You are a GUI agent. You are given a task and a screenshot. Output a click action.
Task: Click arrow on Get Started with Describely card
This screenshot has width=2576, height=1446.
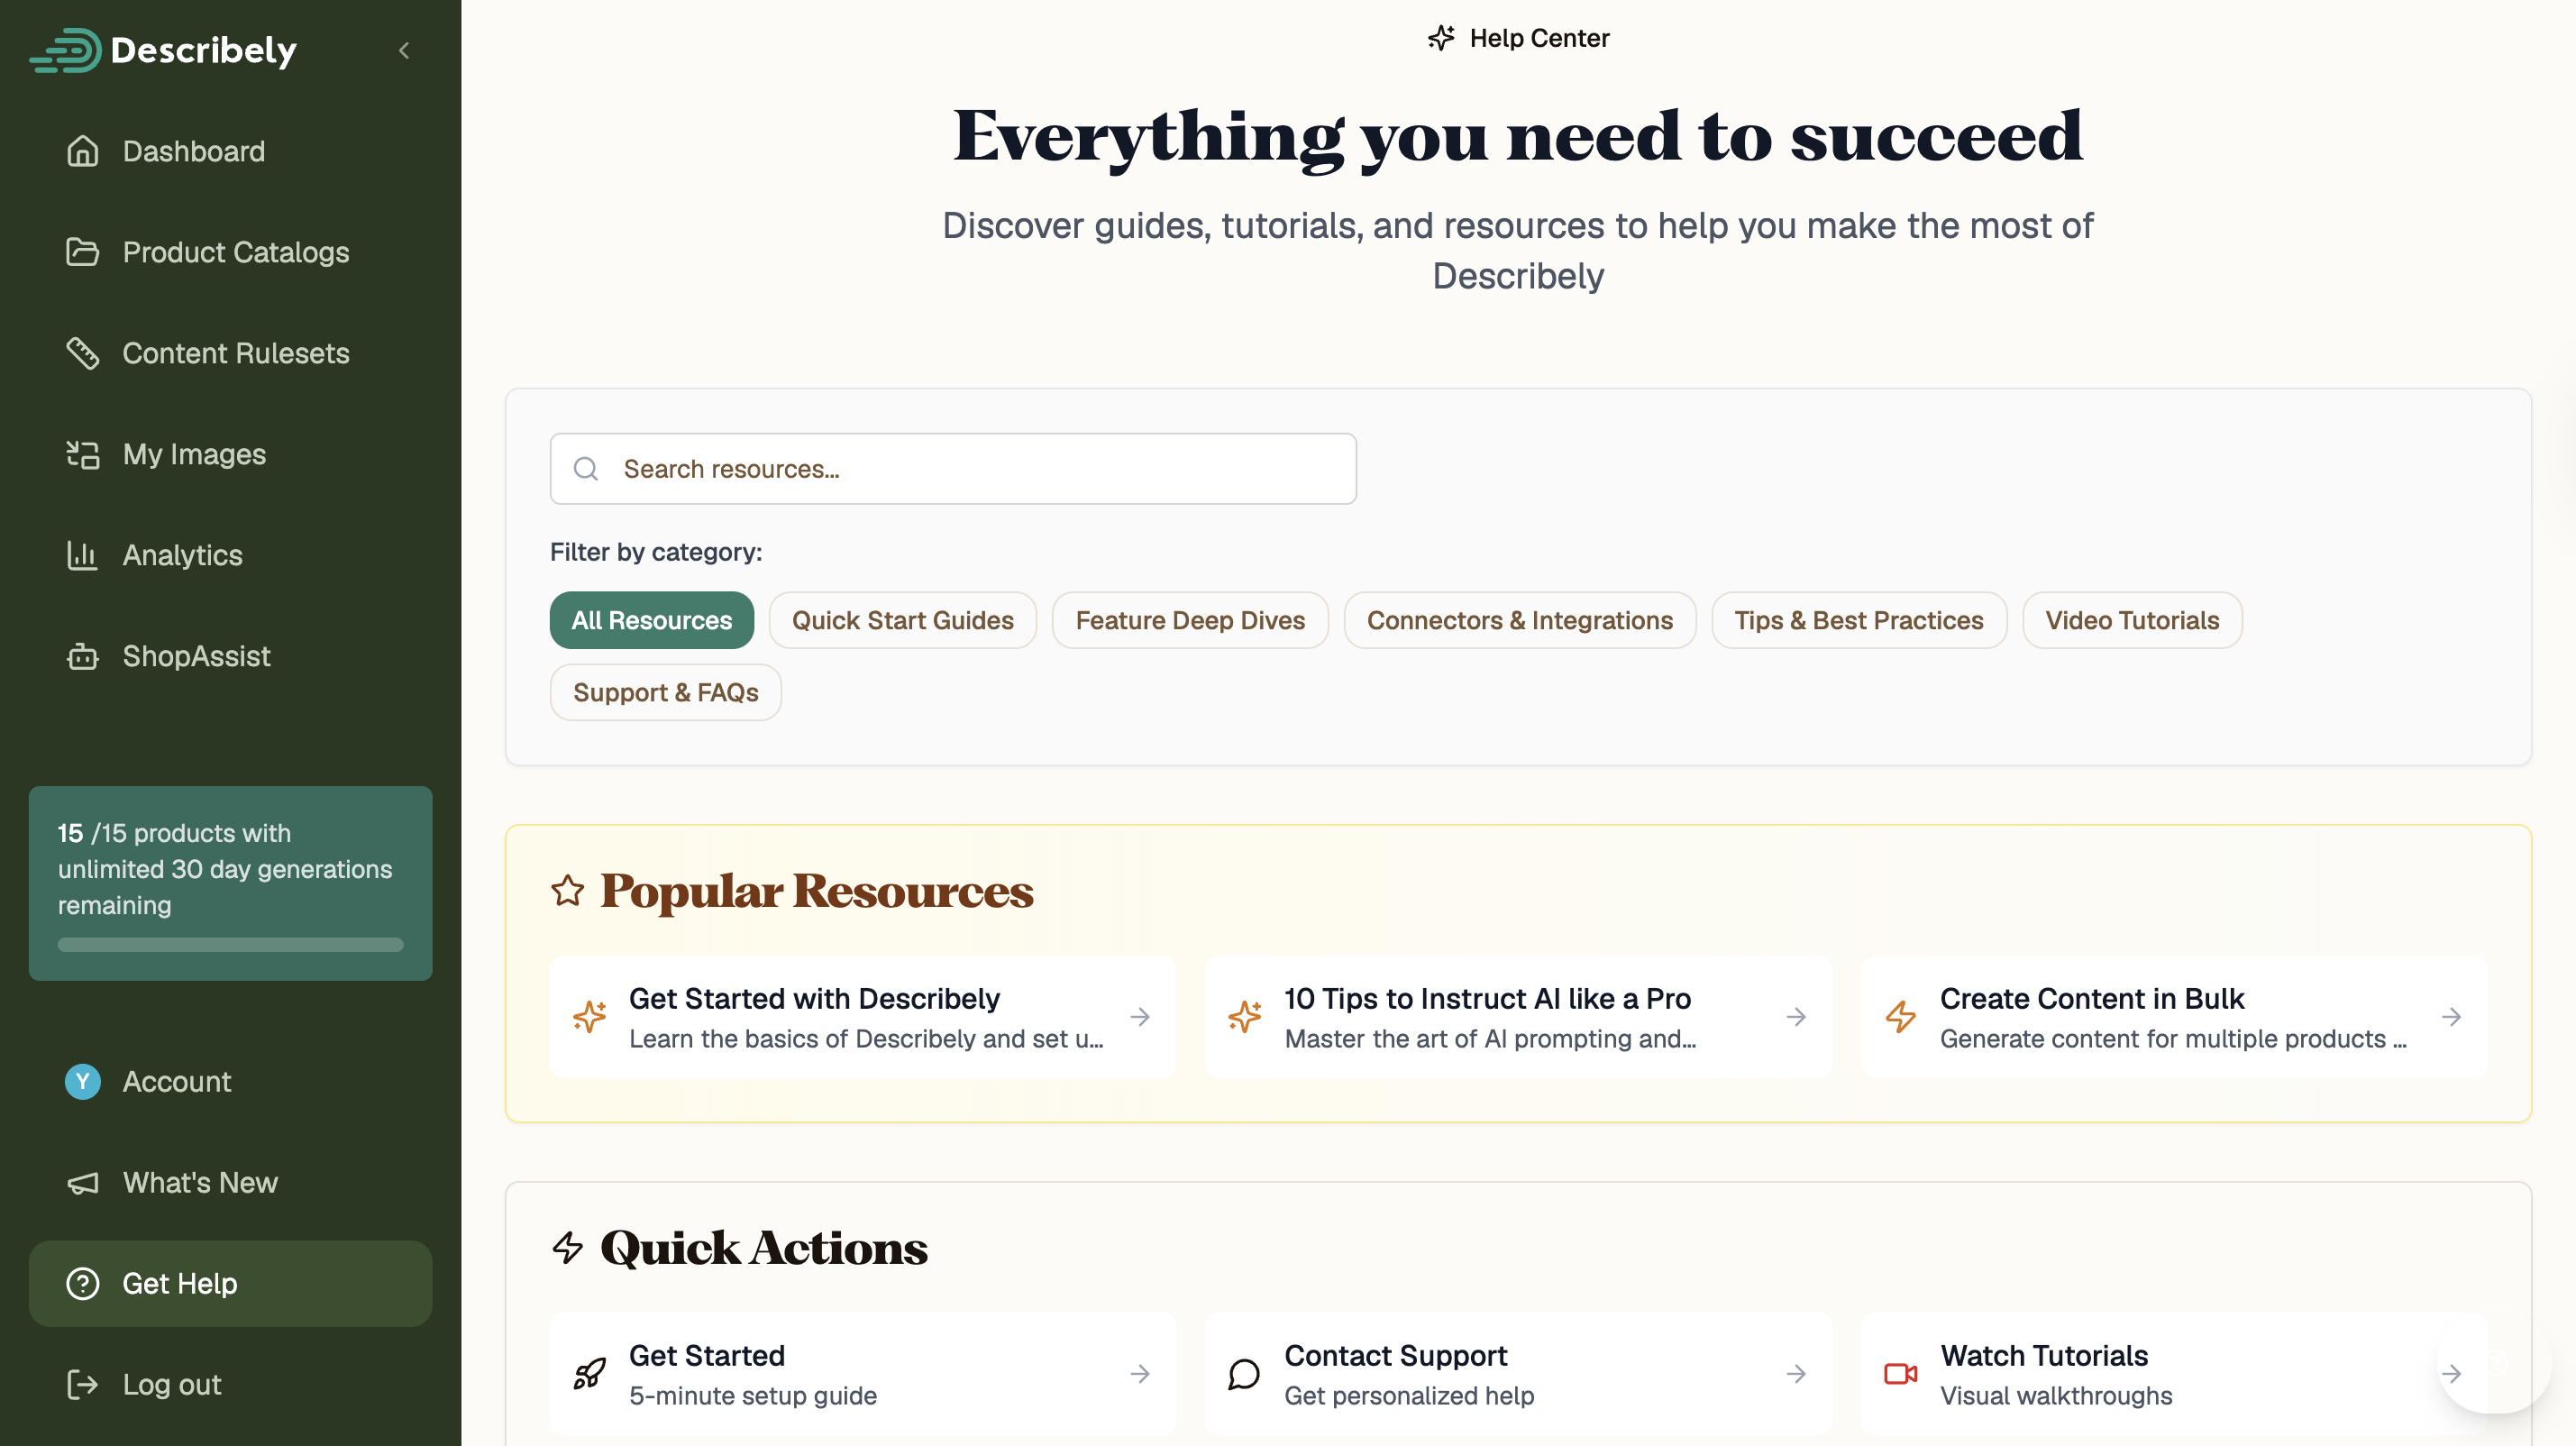click(1140, 1017)
